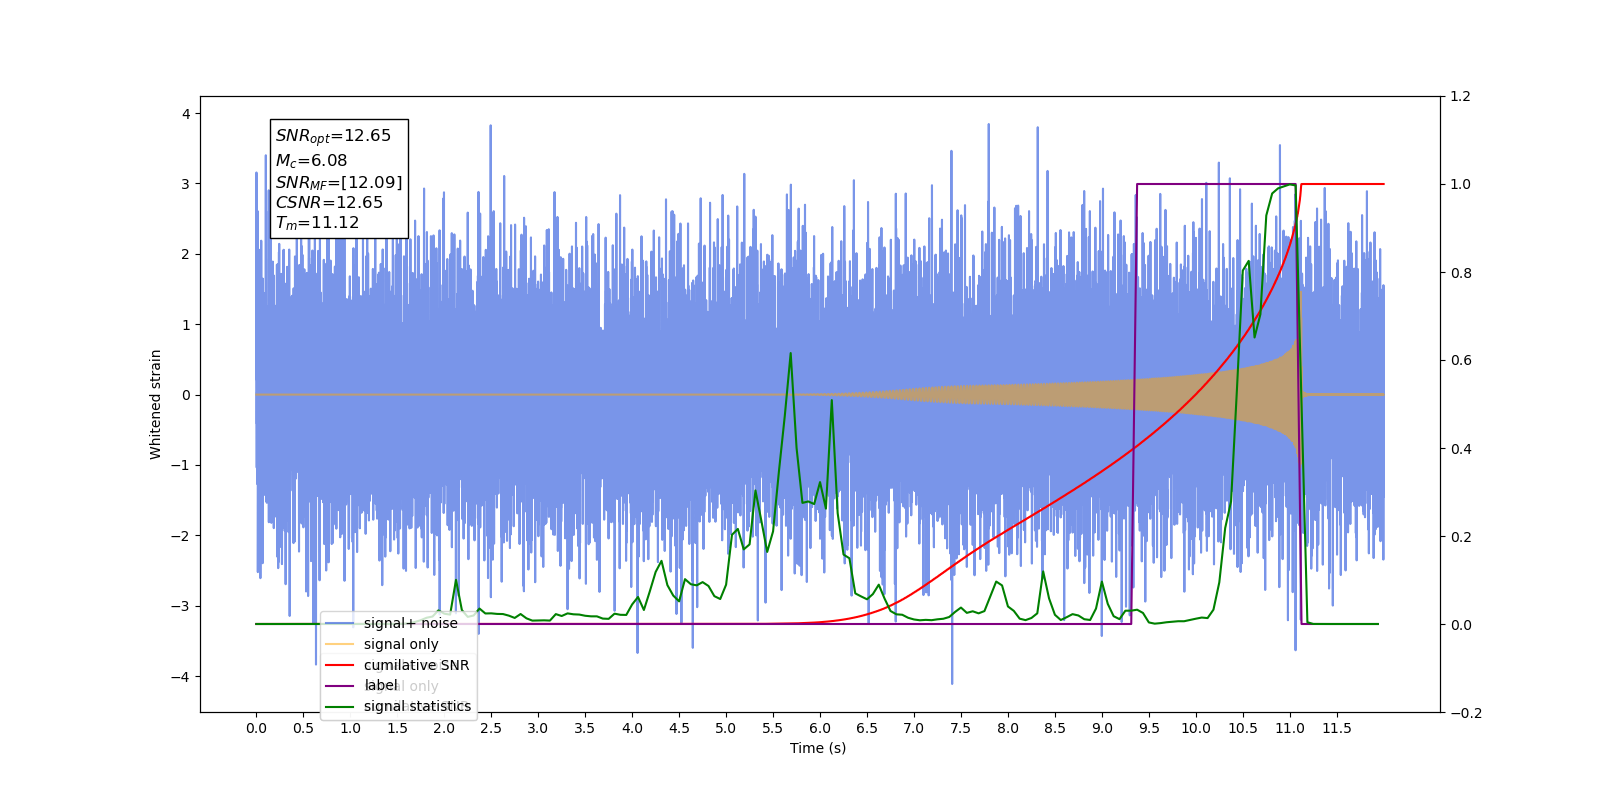
Task: Click the purple label legend line
Action: pos(340,686)
